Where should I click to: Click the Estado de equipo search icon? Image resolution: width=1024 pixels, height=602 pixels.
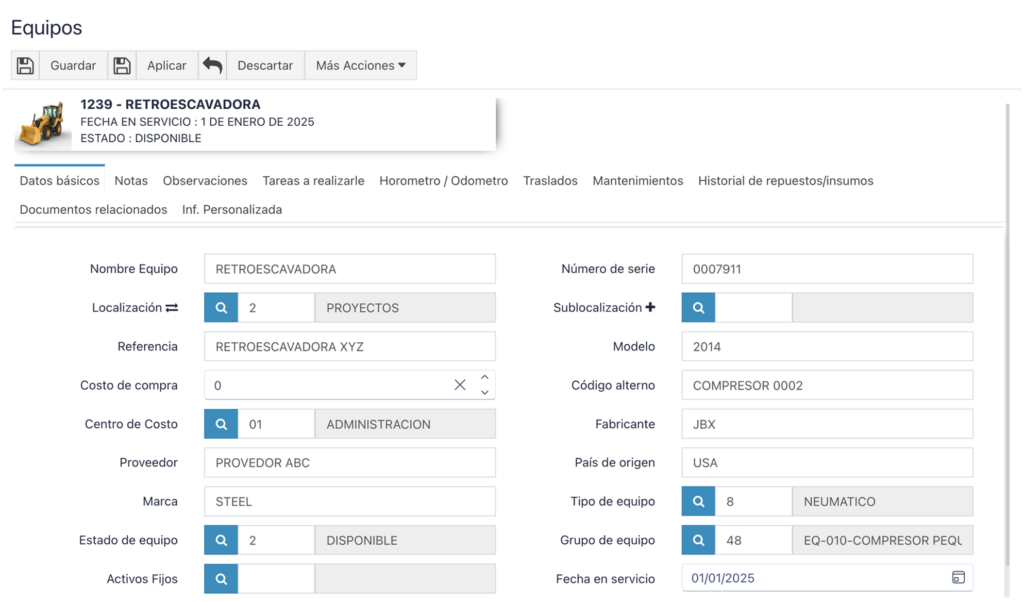221,540
